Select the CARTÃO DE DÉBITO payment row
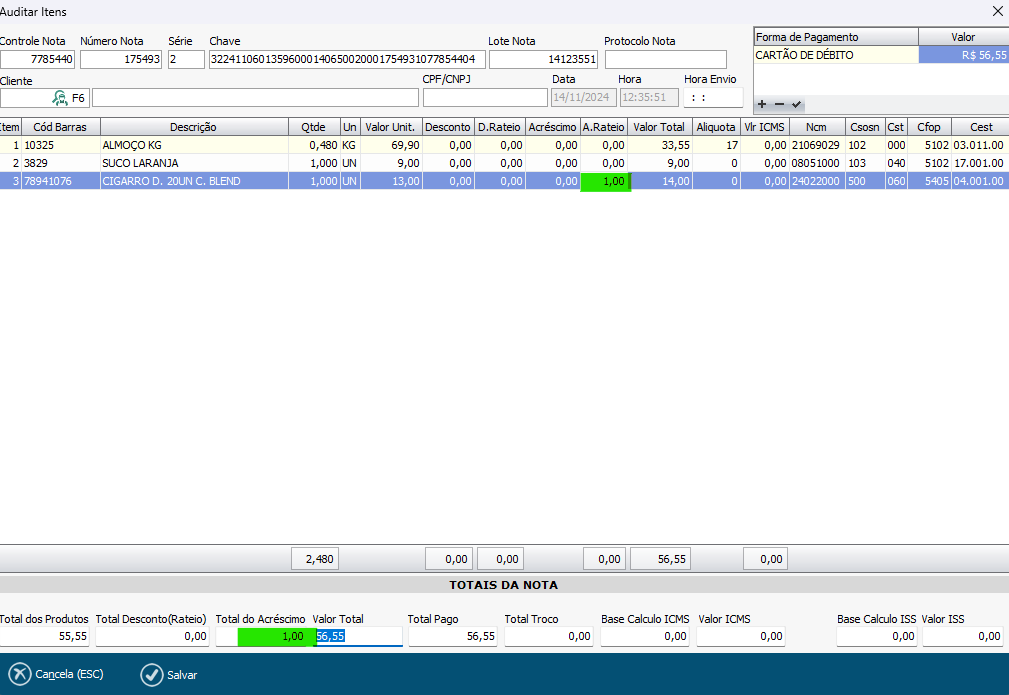The height and width of the screenshot is (695, 1009). click(x=835, y=55)
